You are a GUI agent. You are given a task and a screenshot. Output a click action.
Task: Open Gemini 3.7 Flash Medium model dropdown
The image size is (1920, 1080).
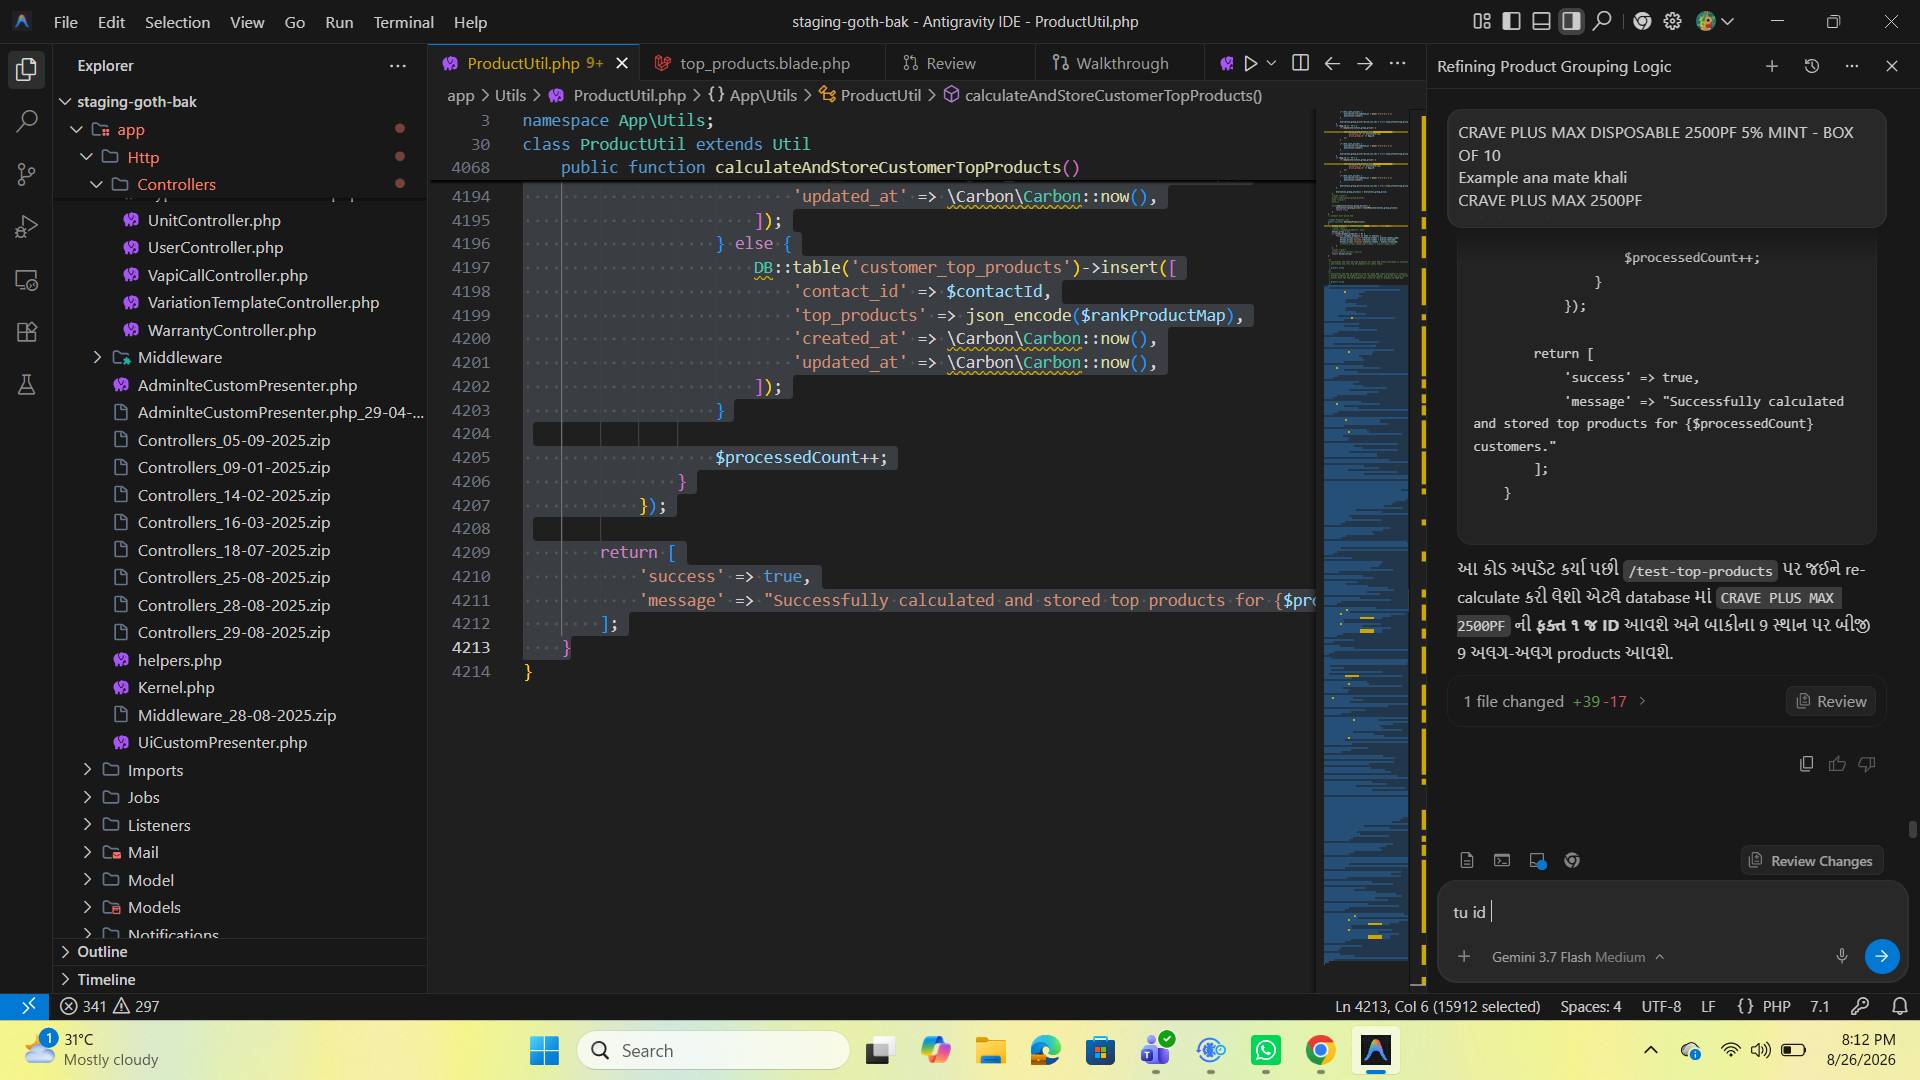click(x=1578, y=957)
